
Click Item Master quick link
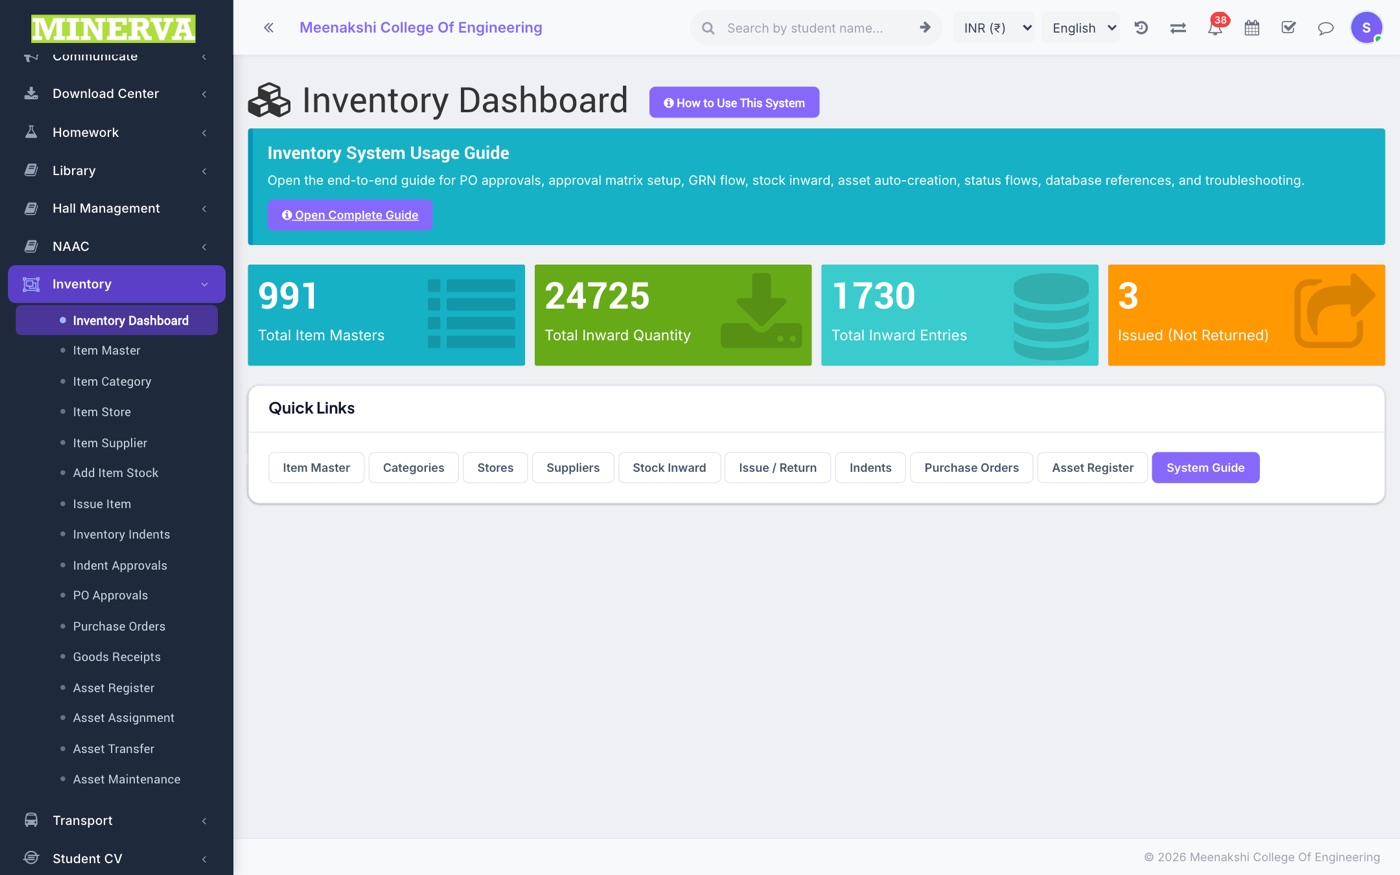[316, 467]
